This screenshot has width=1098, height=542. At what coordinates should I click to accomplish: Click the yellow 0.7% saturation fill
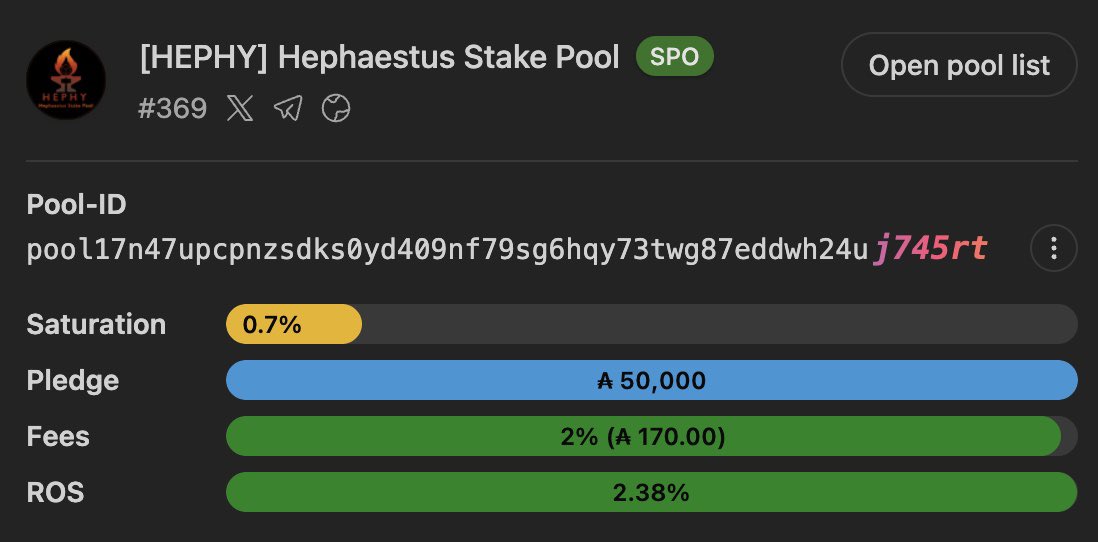pos(293,324)
